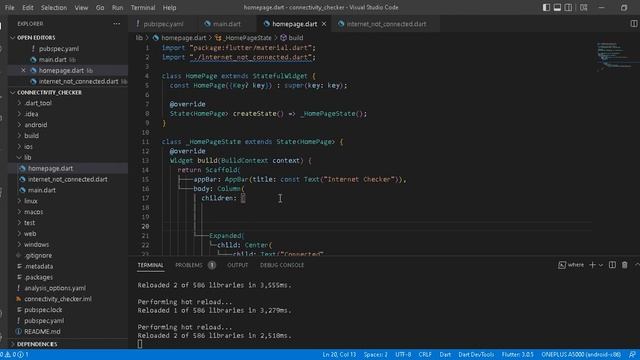The height and width of the screenshot is (360, 640).
Task: Open Run menu
Action: tap(118, 7)
